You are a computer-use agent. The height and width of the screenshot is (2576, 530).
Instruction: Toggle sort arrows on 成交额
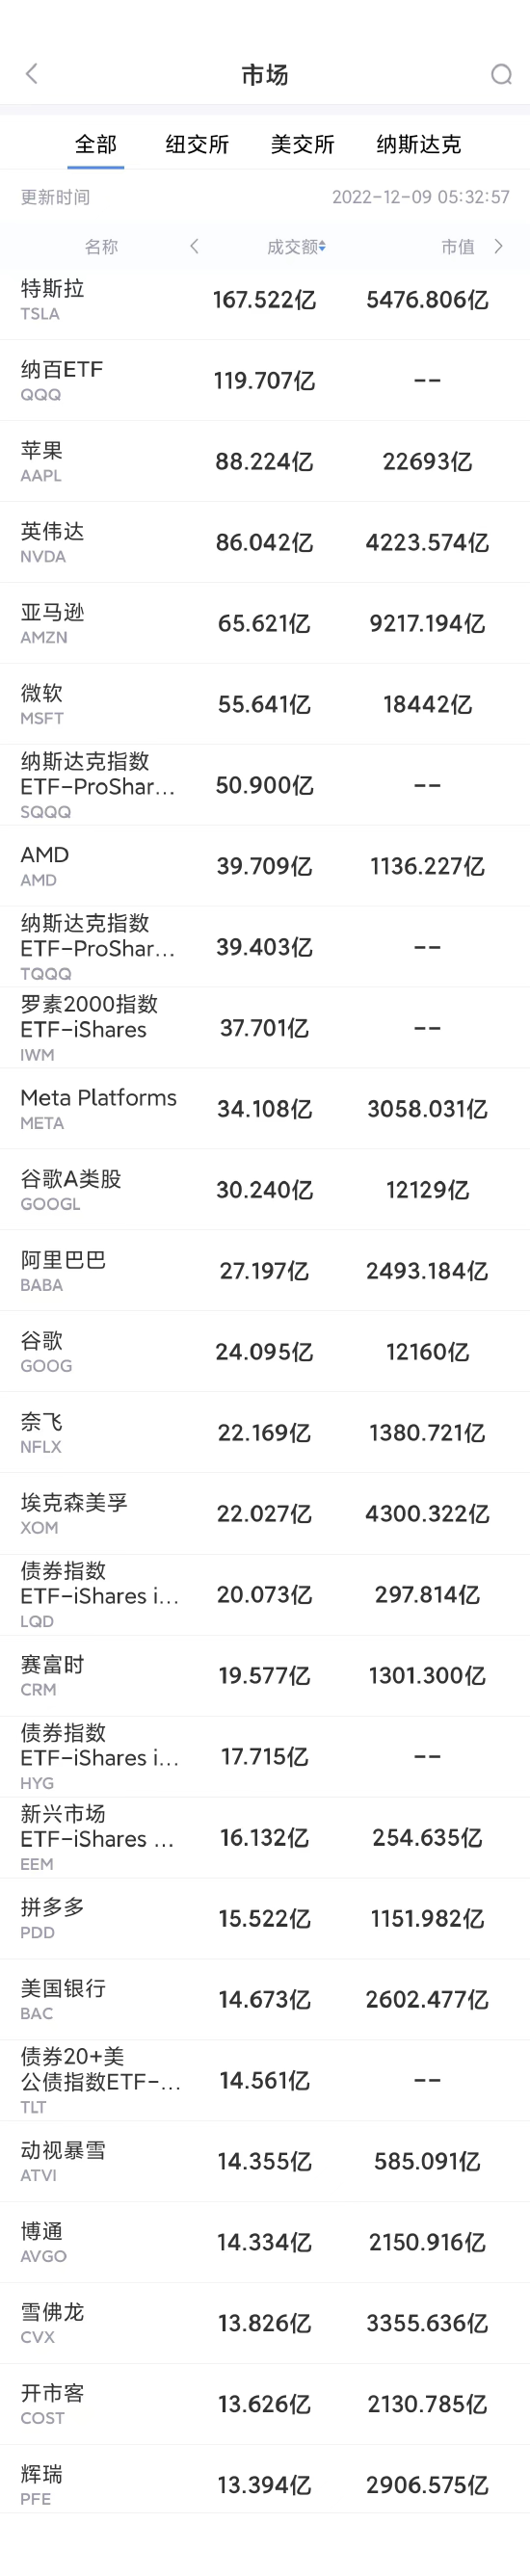322,247
